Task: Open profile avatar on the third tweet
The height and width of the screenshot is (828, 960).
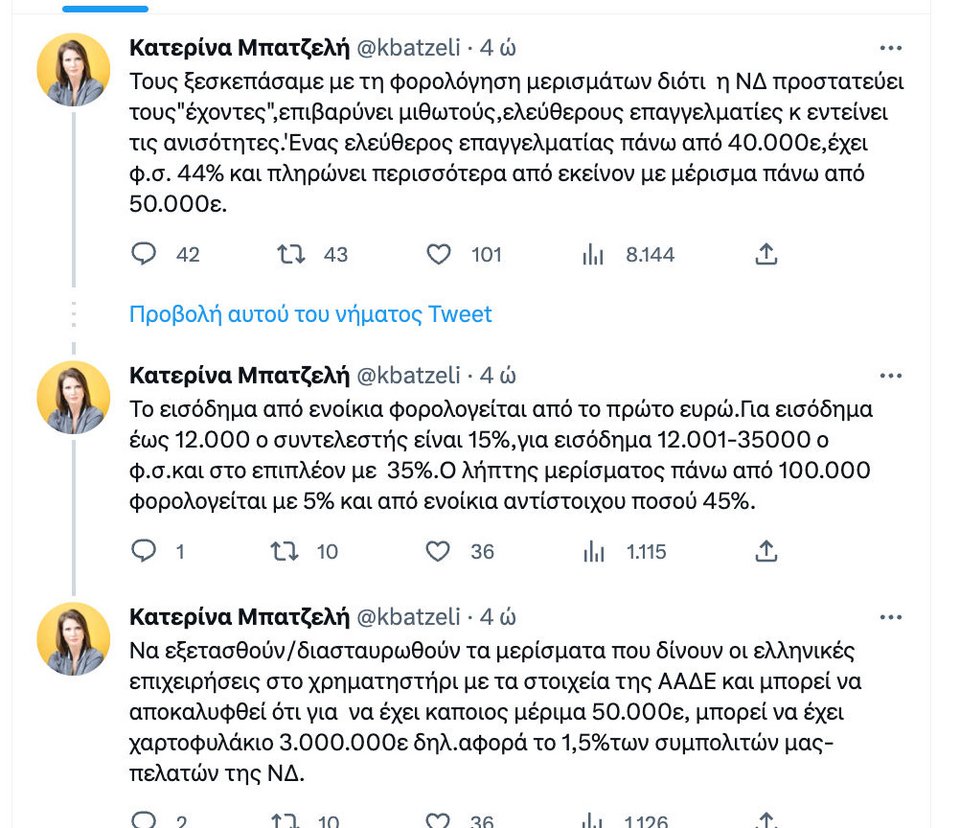Action: [73, 639]
